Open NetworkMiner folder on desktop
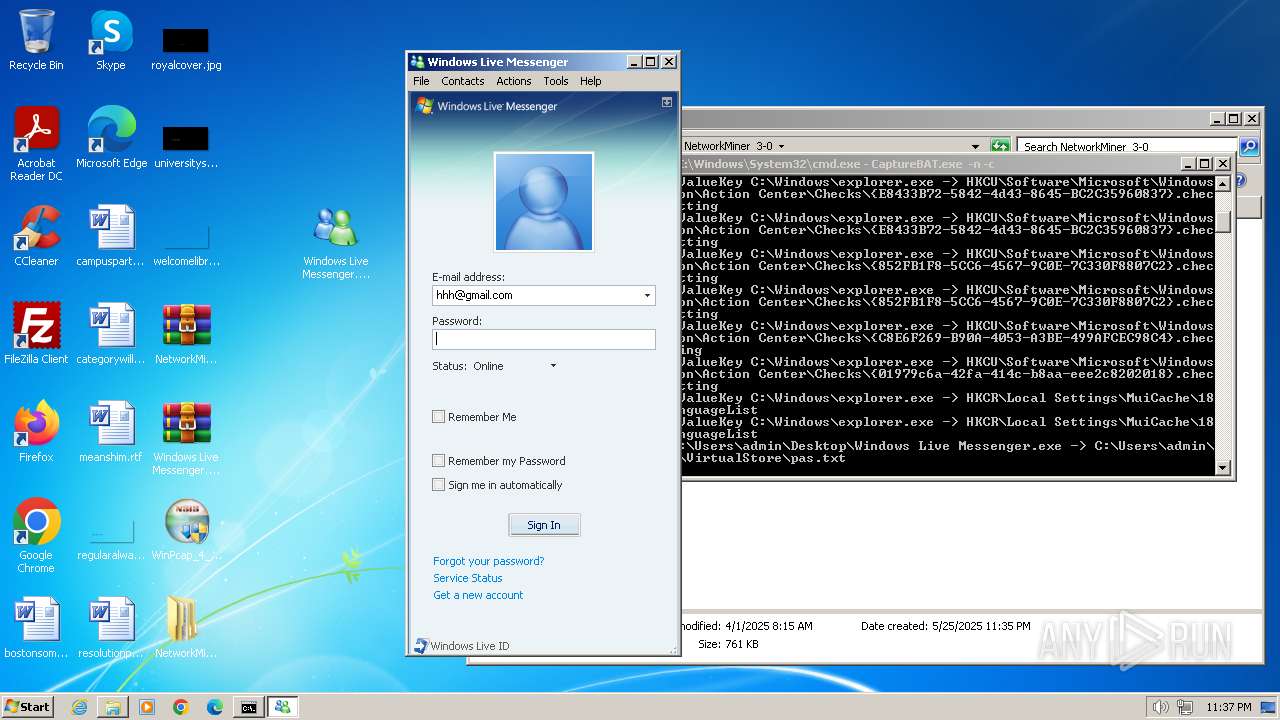1280x720 pixels. click(186, 628)
